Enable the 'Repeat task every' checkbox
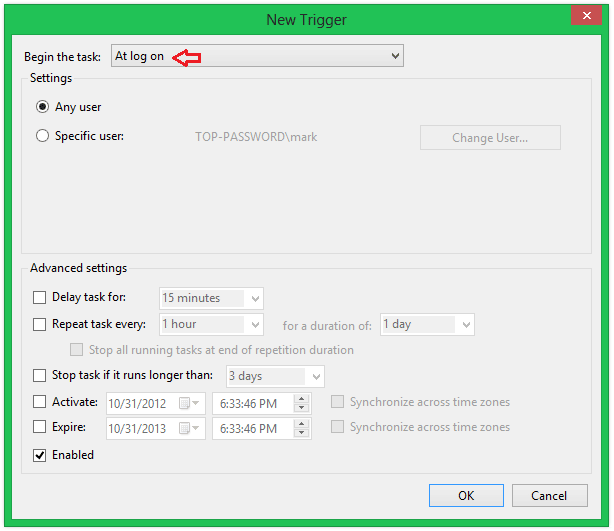This screenshot has height=531, width=614. [x=40, y=324]
